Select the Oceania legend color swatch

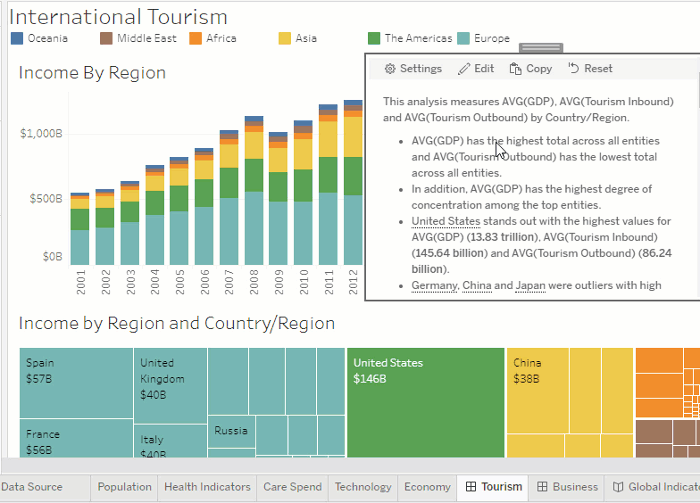pos(17,39)
